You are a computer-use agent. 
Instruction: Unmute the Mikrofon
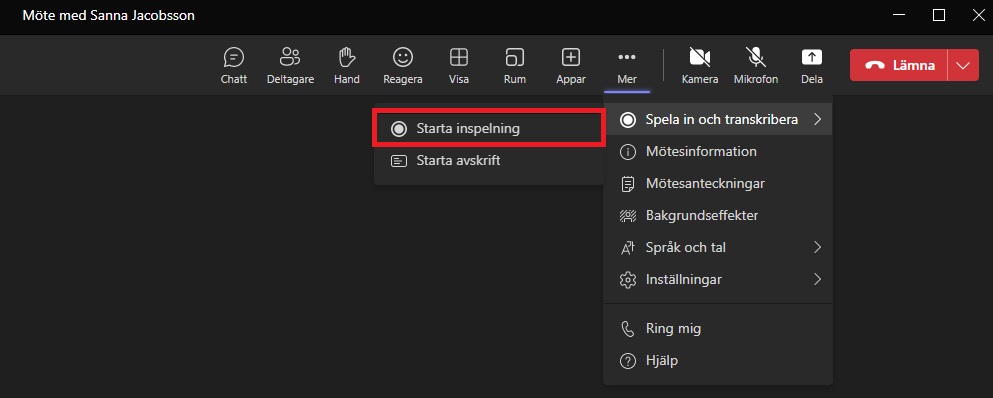coord(756,66)
